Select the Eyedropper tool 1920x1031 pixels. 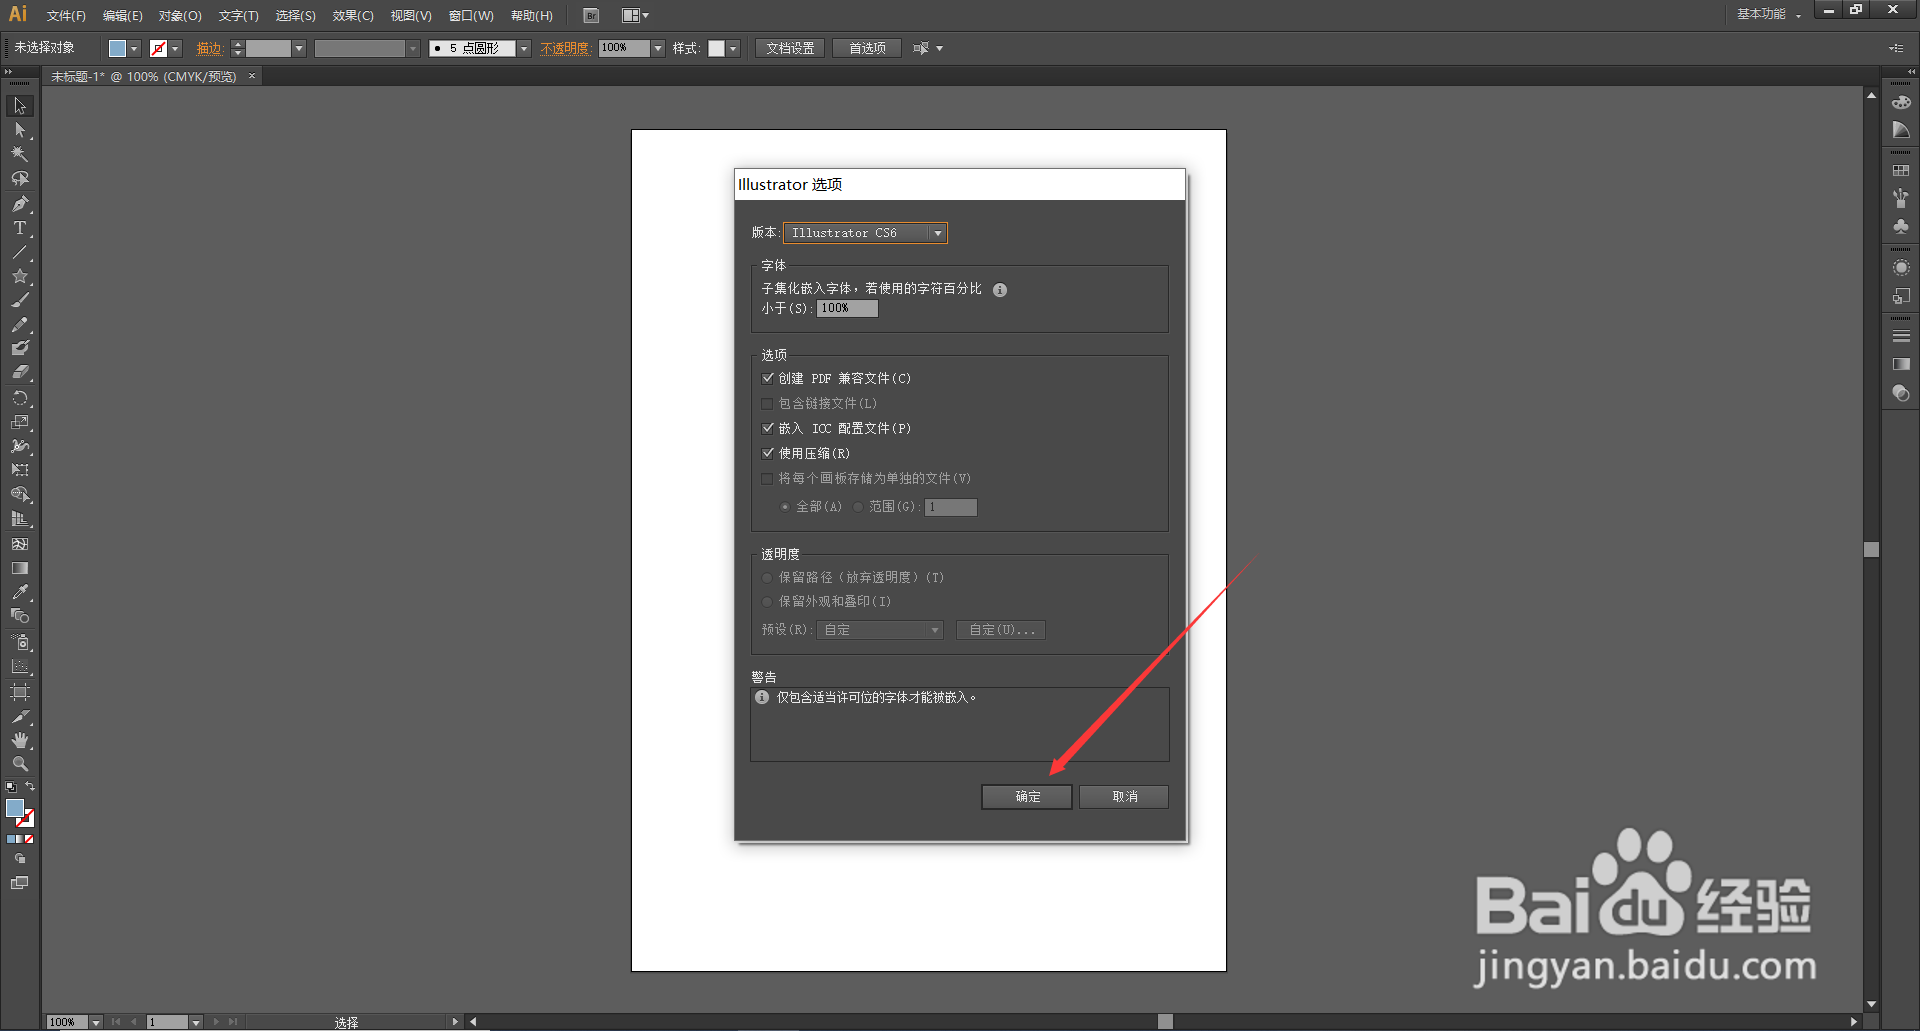20,592
